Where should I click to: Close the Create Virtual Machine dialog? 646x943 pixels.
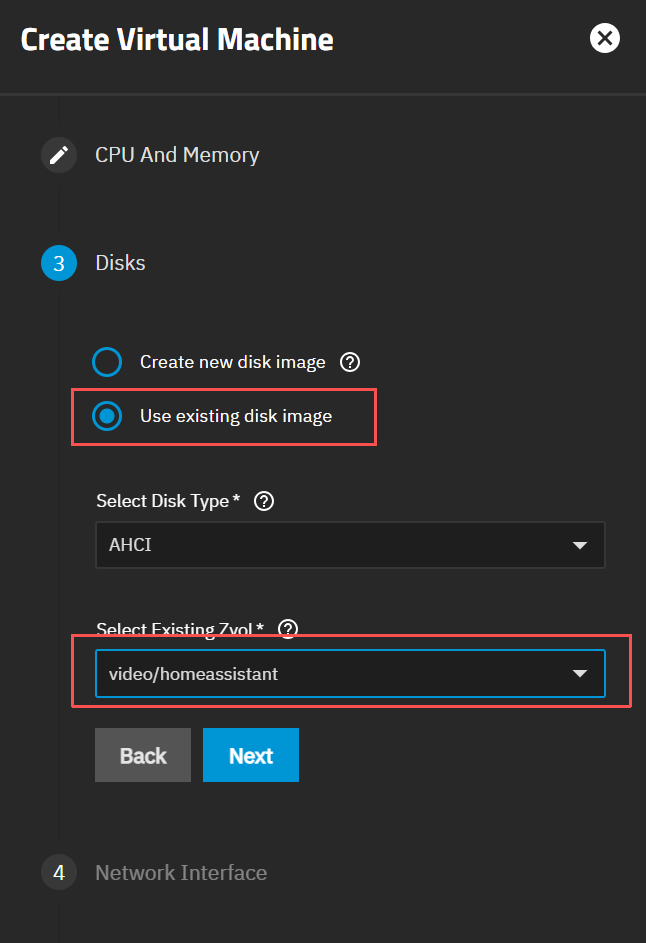click(604, 39)
